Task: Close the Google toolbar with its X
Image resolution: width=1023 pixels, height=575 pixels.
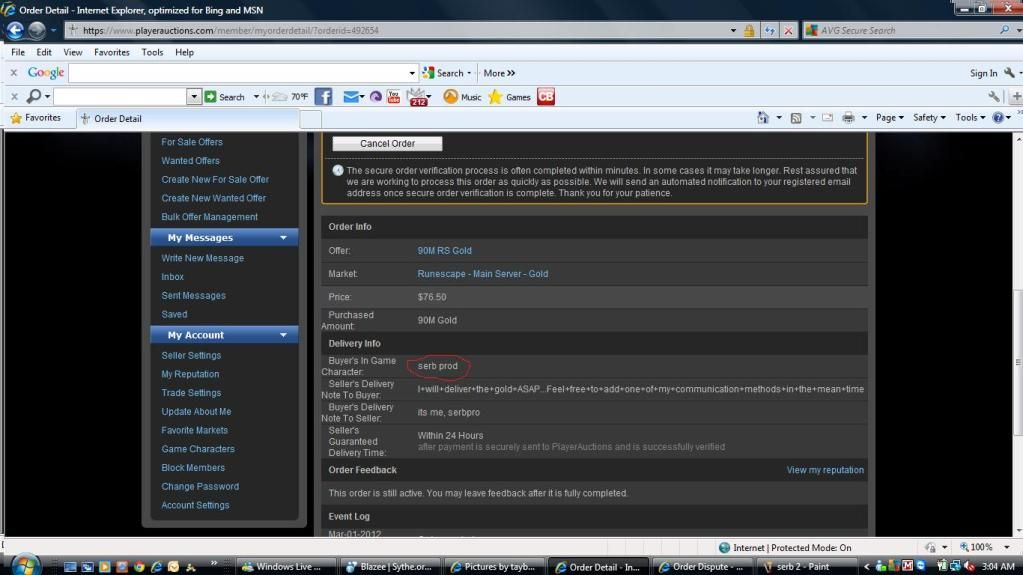Action: pyautogui.click(x=14, y=72)
